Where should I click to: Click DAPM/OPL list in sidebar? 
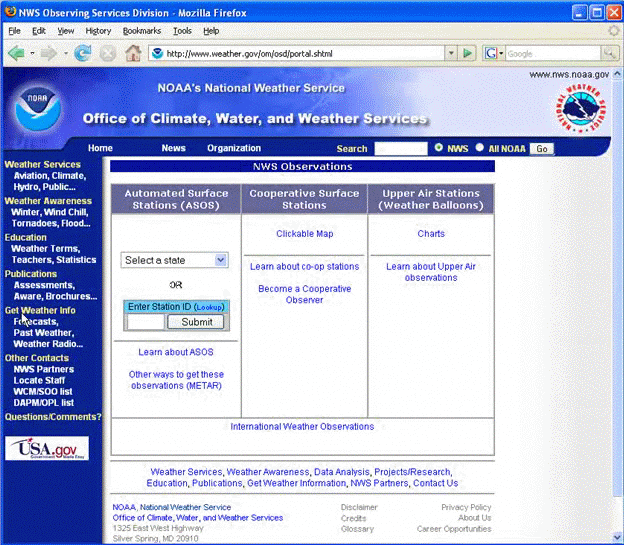[x=44, y=402]
